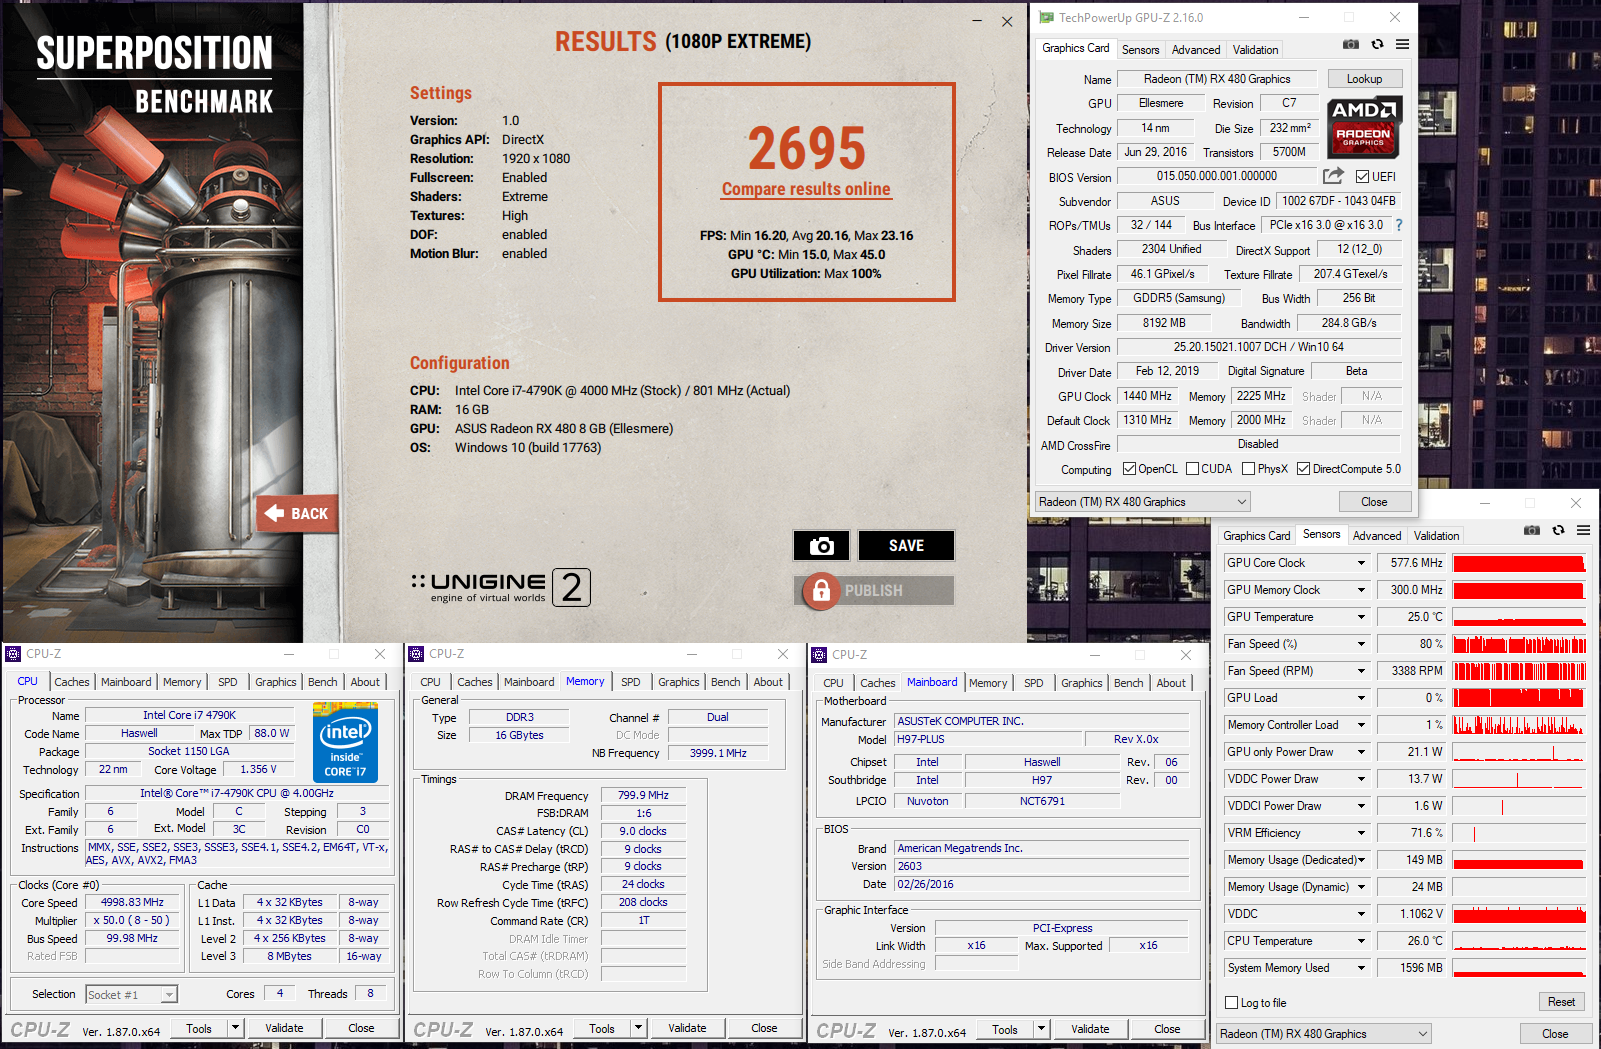The height and width of the screenshot is (1049, 1601).
Task: Open GPU-Z top window hamburger menu
Action: pos(1403,44)
